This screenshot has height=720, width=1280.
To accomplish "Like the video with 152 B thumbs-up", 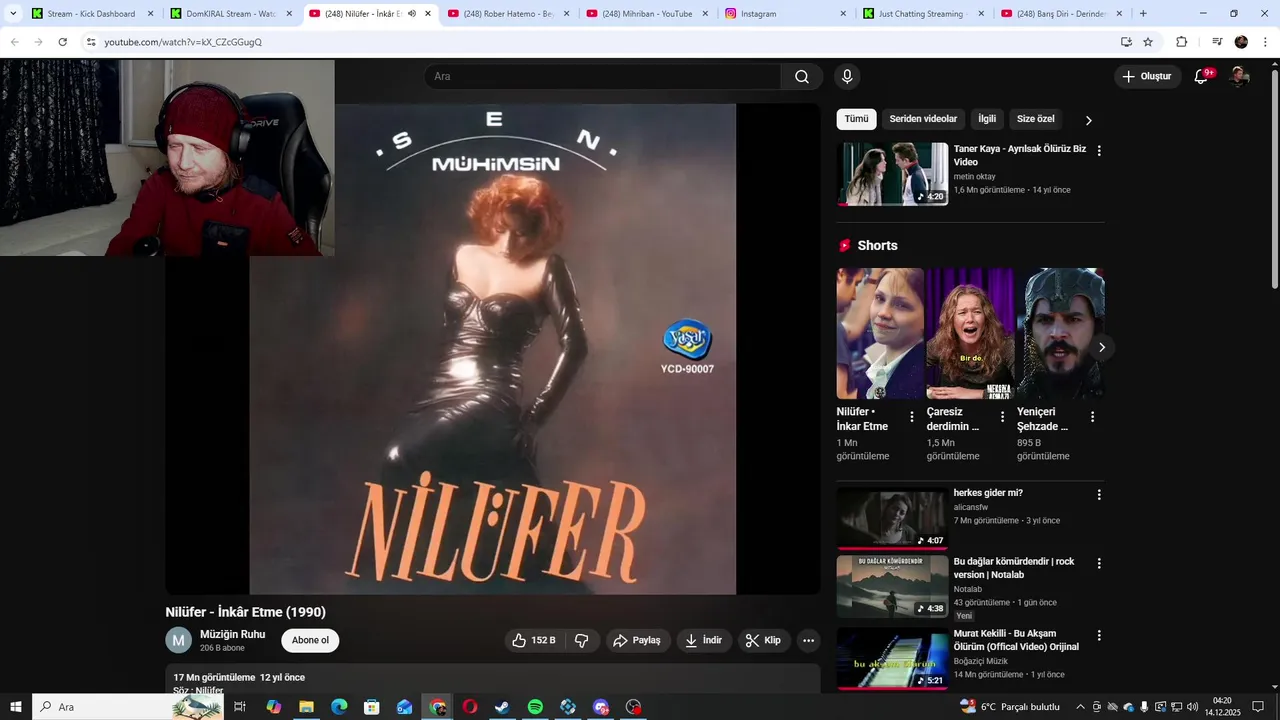I will pos(534,640).
